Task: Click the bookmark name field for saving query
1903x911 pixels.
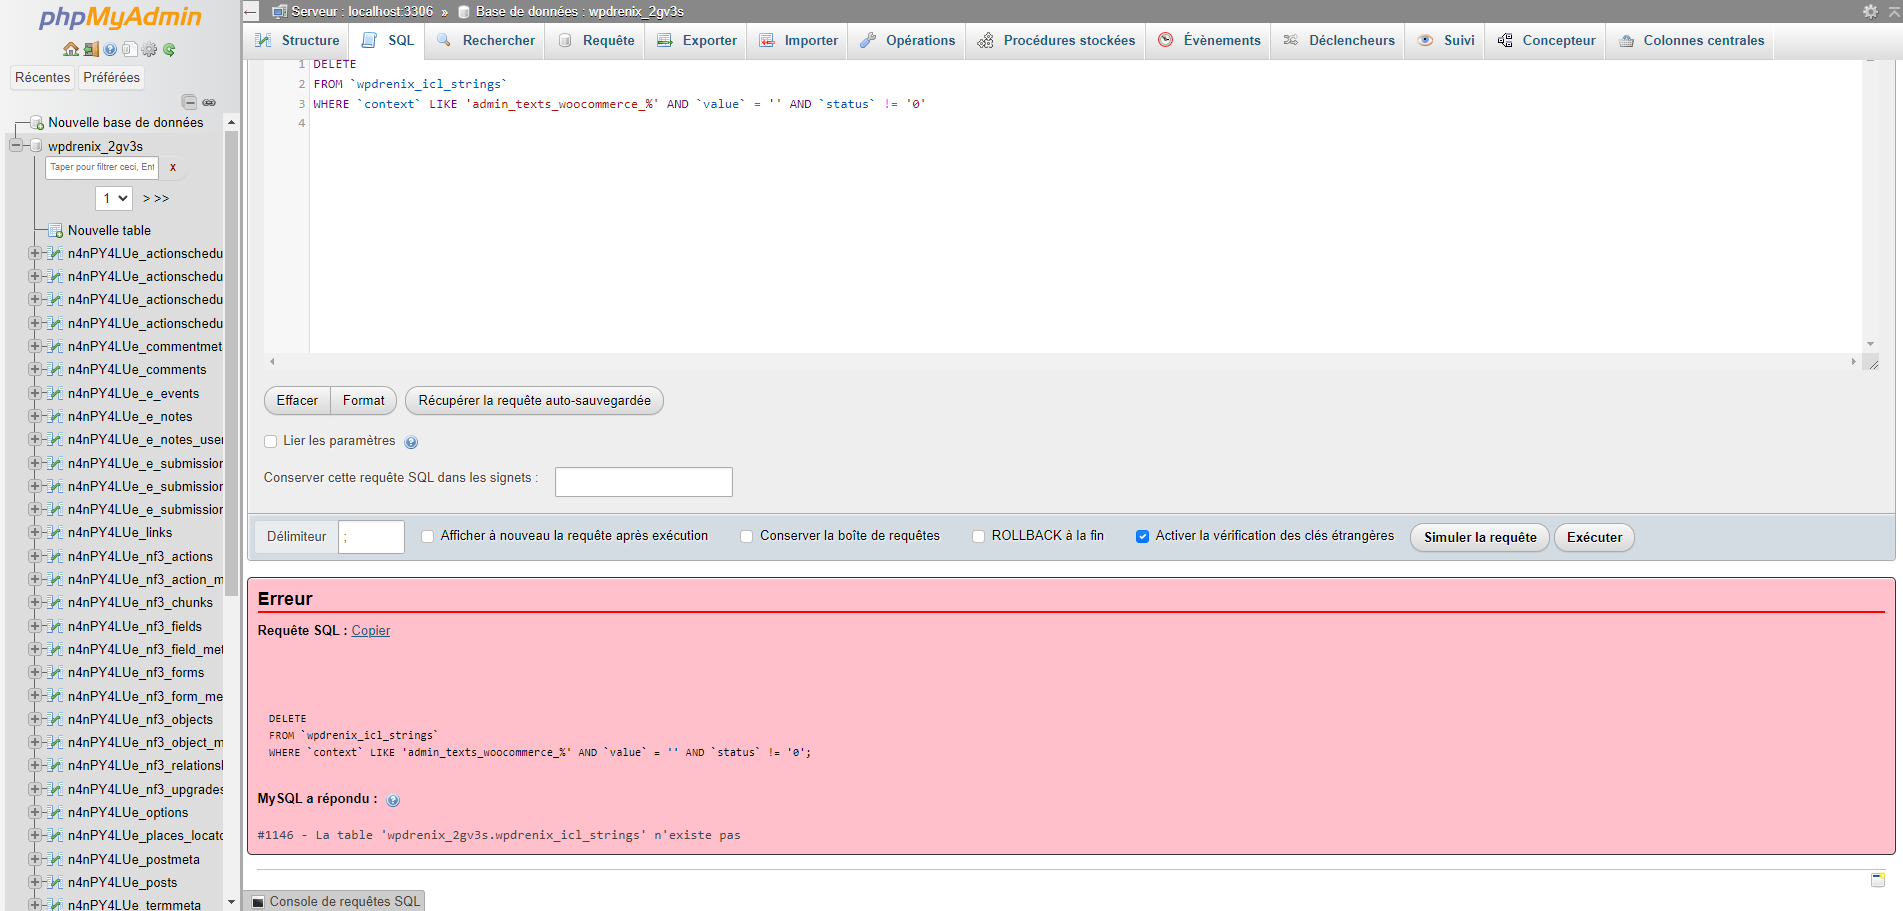Action: click(x=644, y=482)
